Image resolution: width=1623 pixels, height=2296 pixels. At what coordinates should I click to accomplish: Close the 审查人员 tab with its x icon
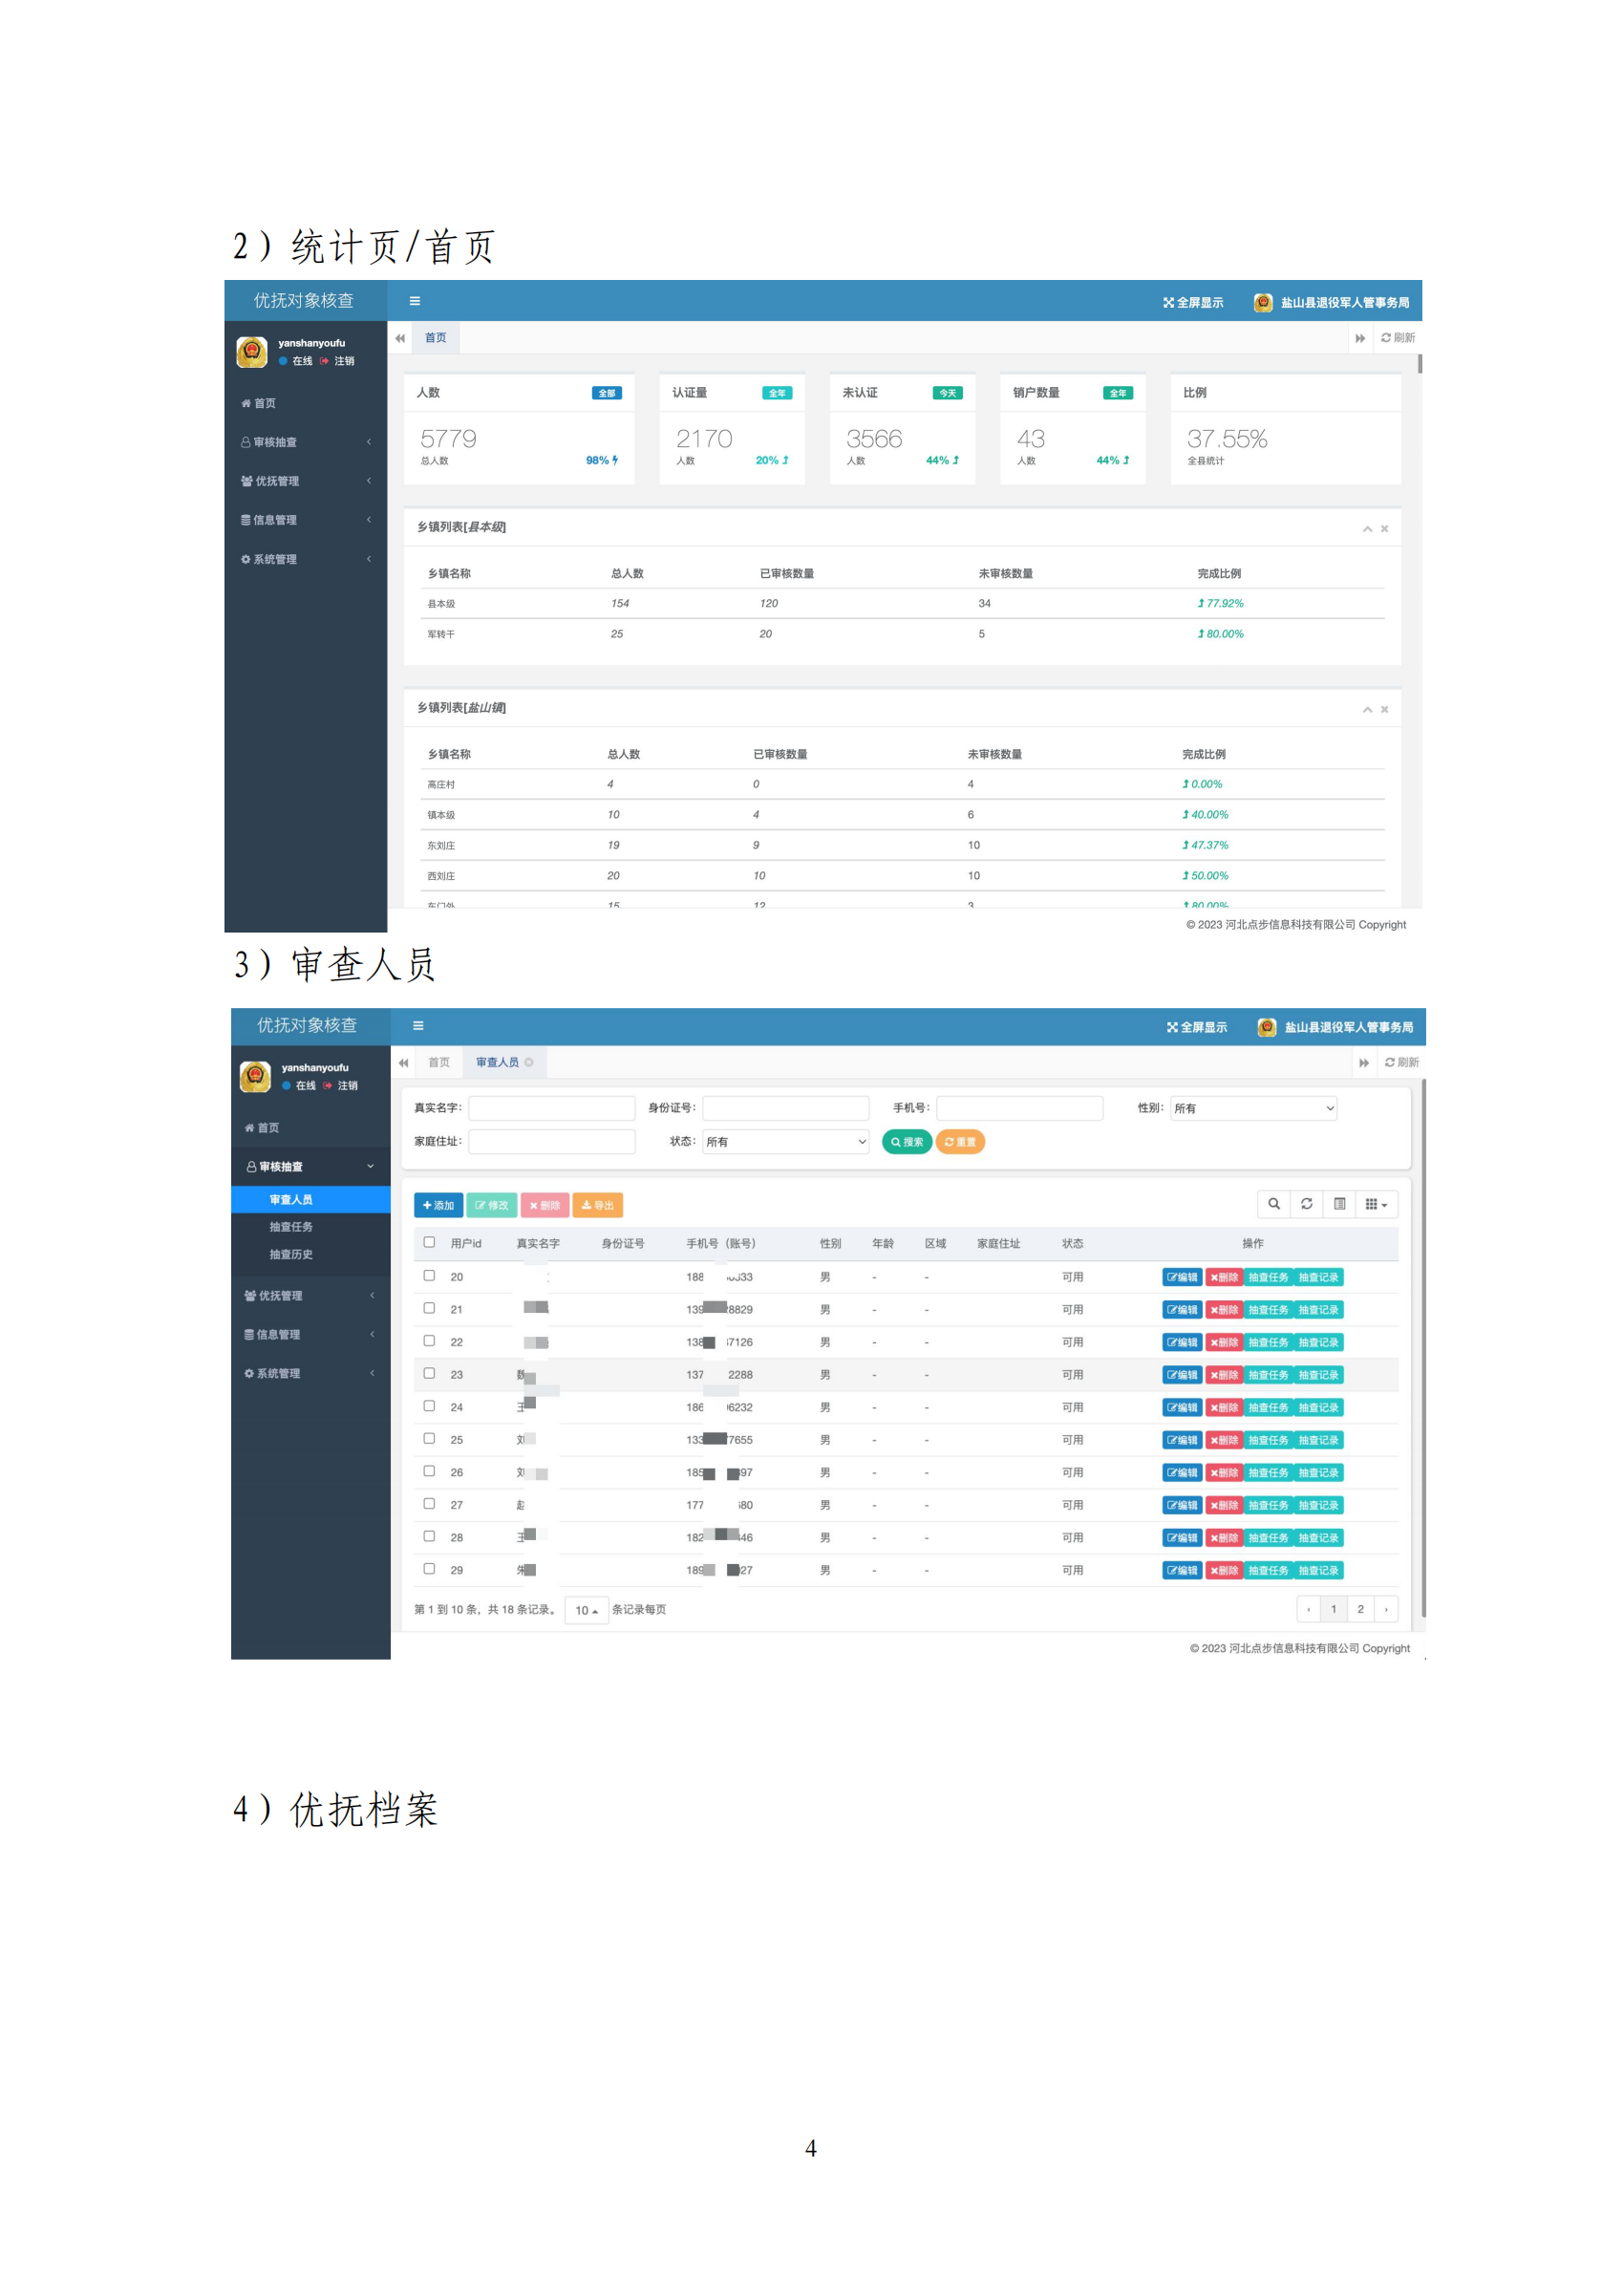529,1062
